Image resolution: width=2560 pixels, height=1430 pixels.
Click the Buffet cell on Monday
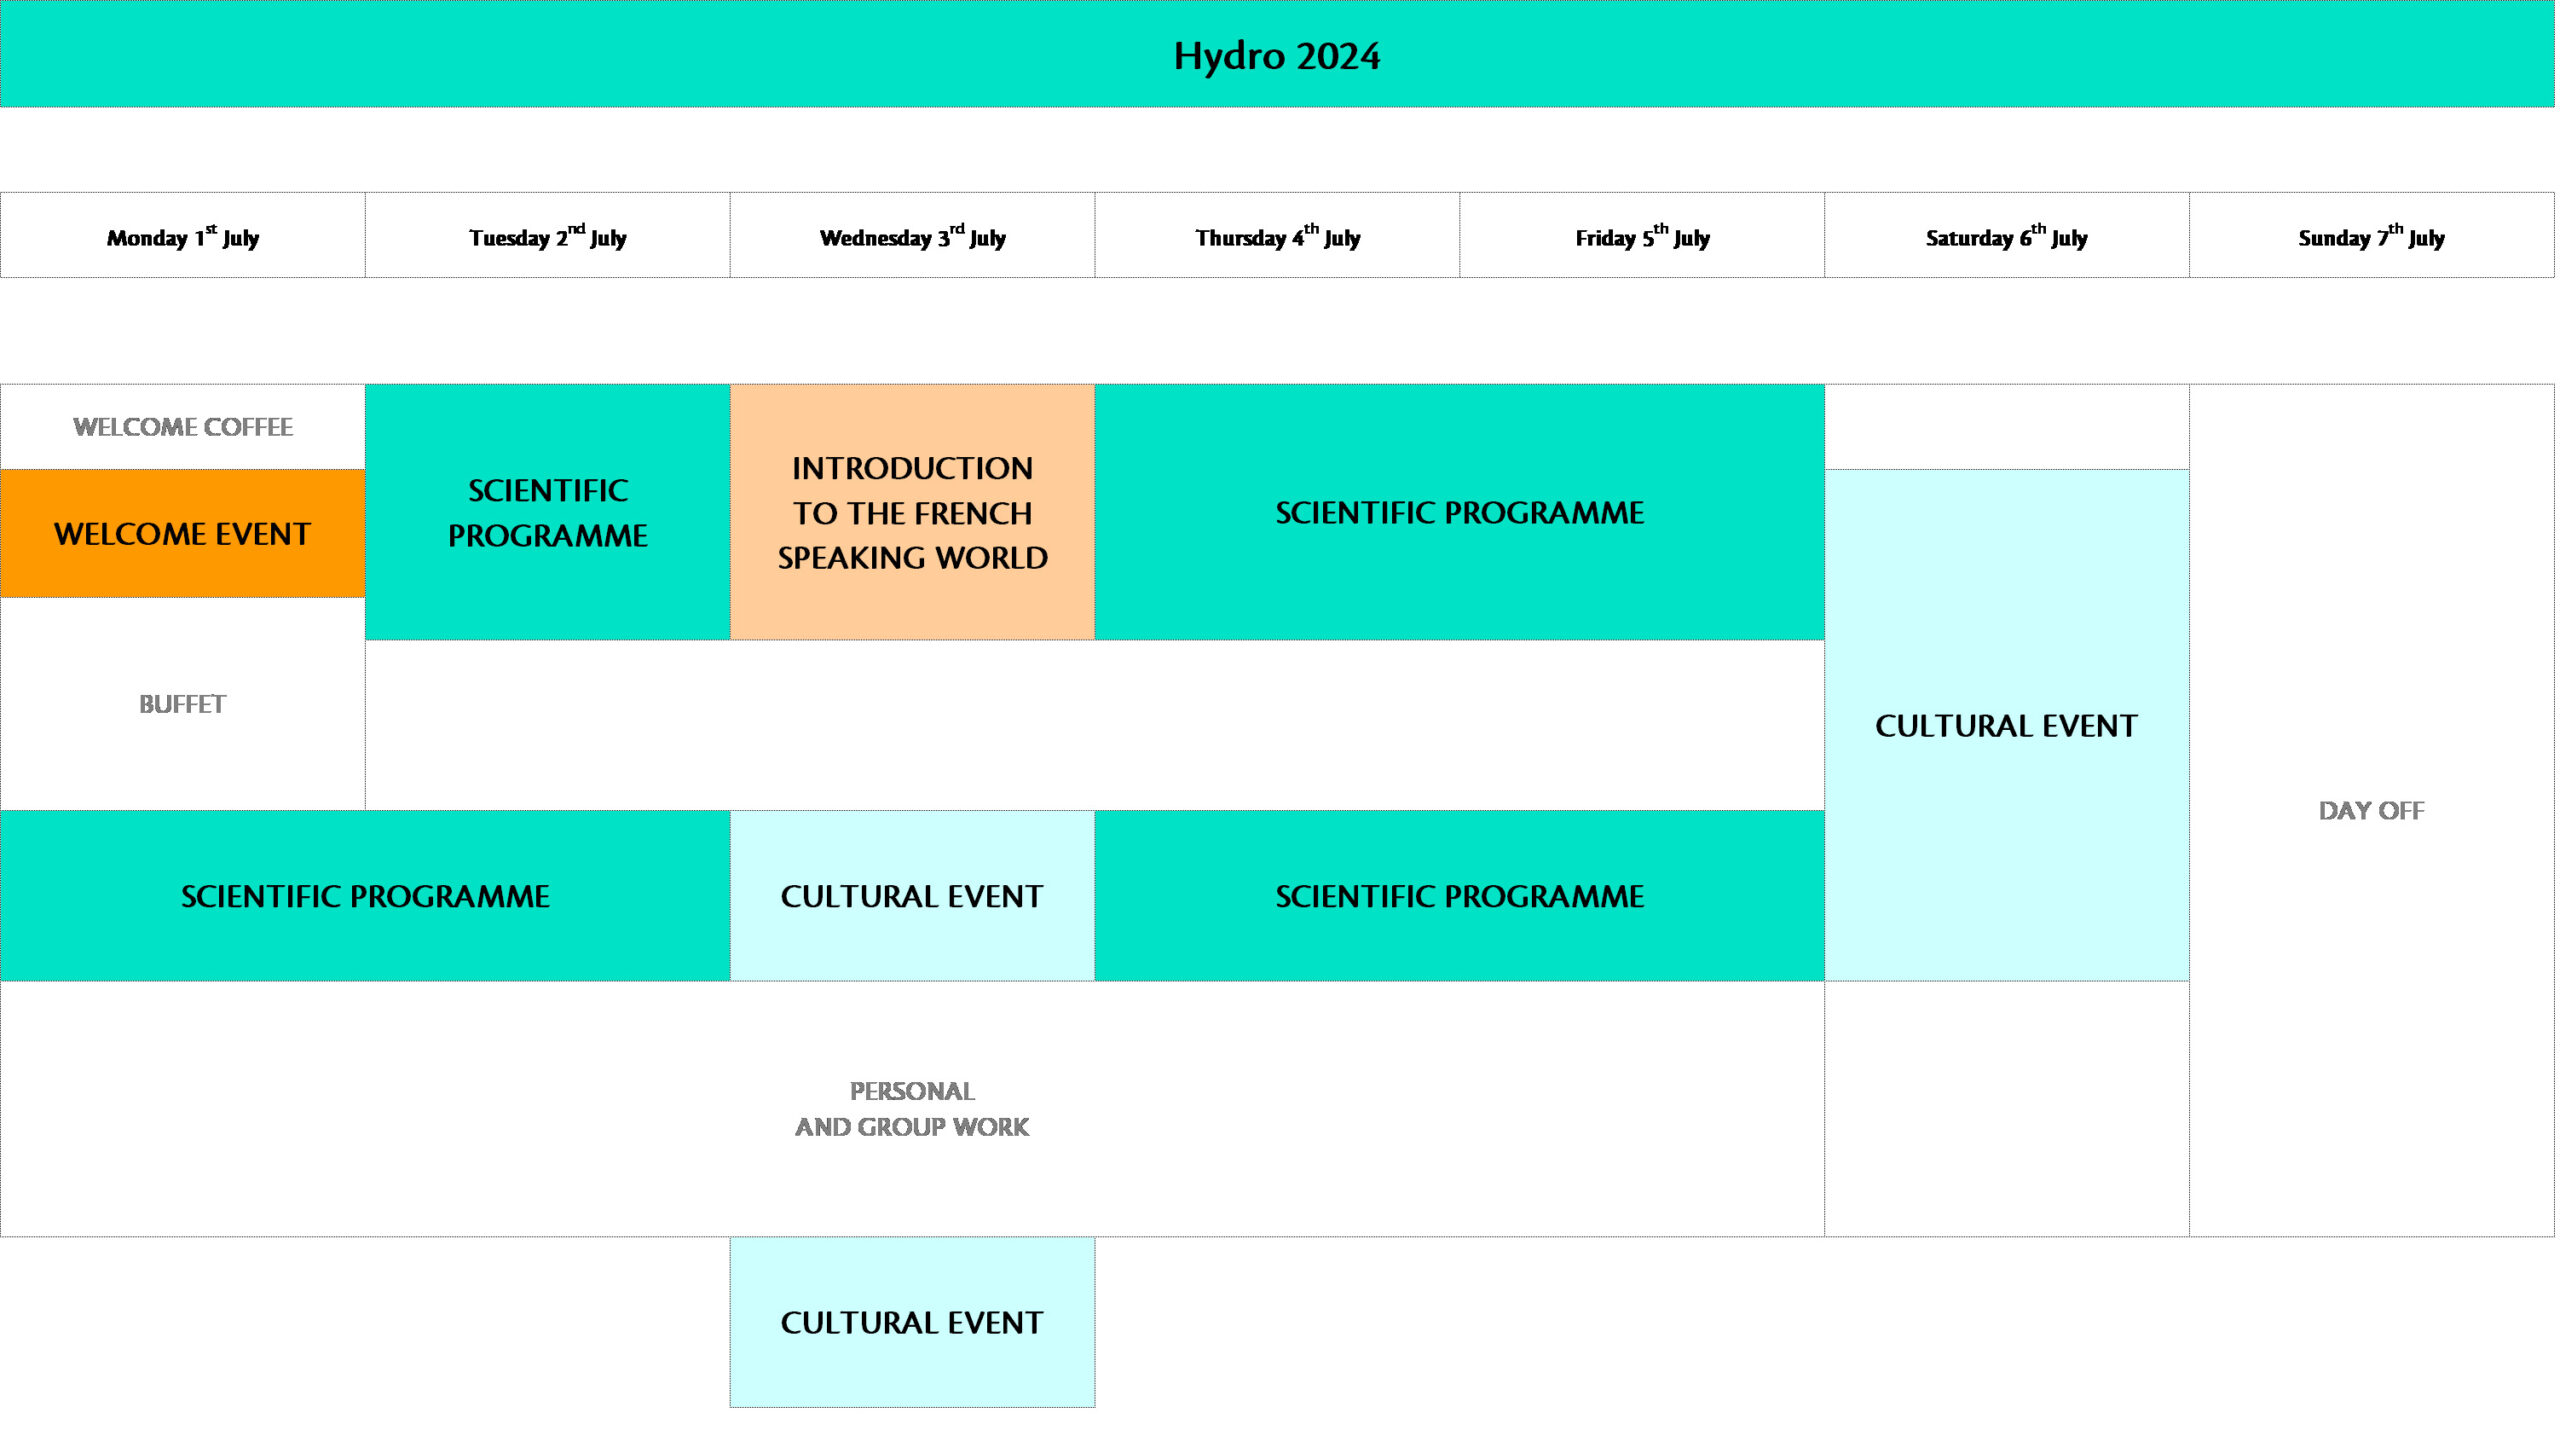183,704
